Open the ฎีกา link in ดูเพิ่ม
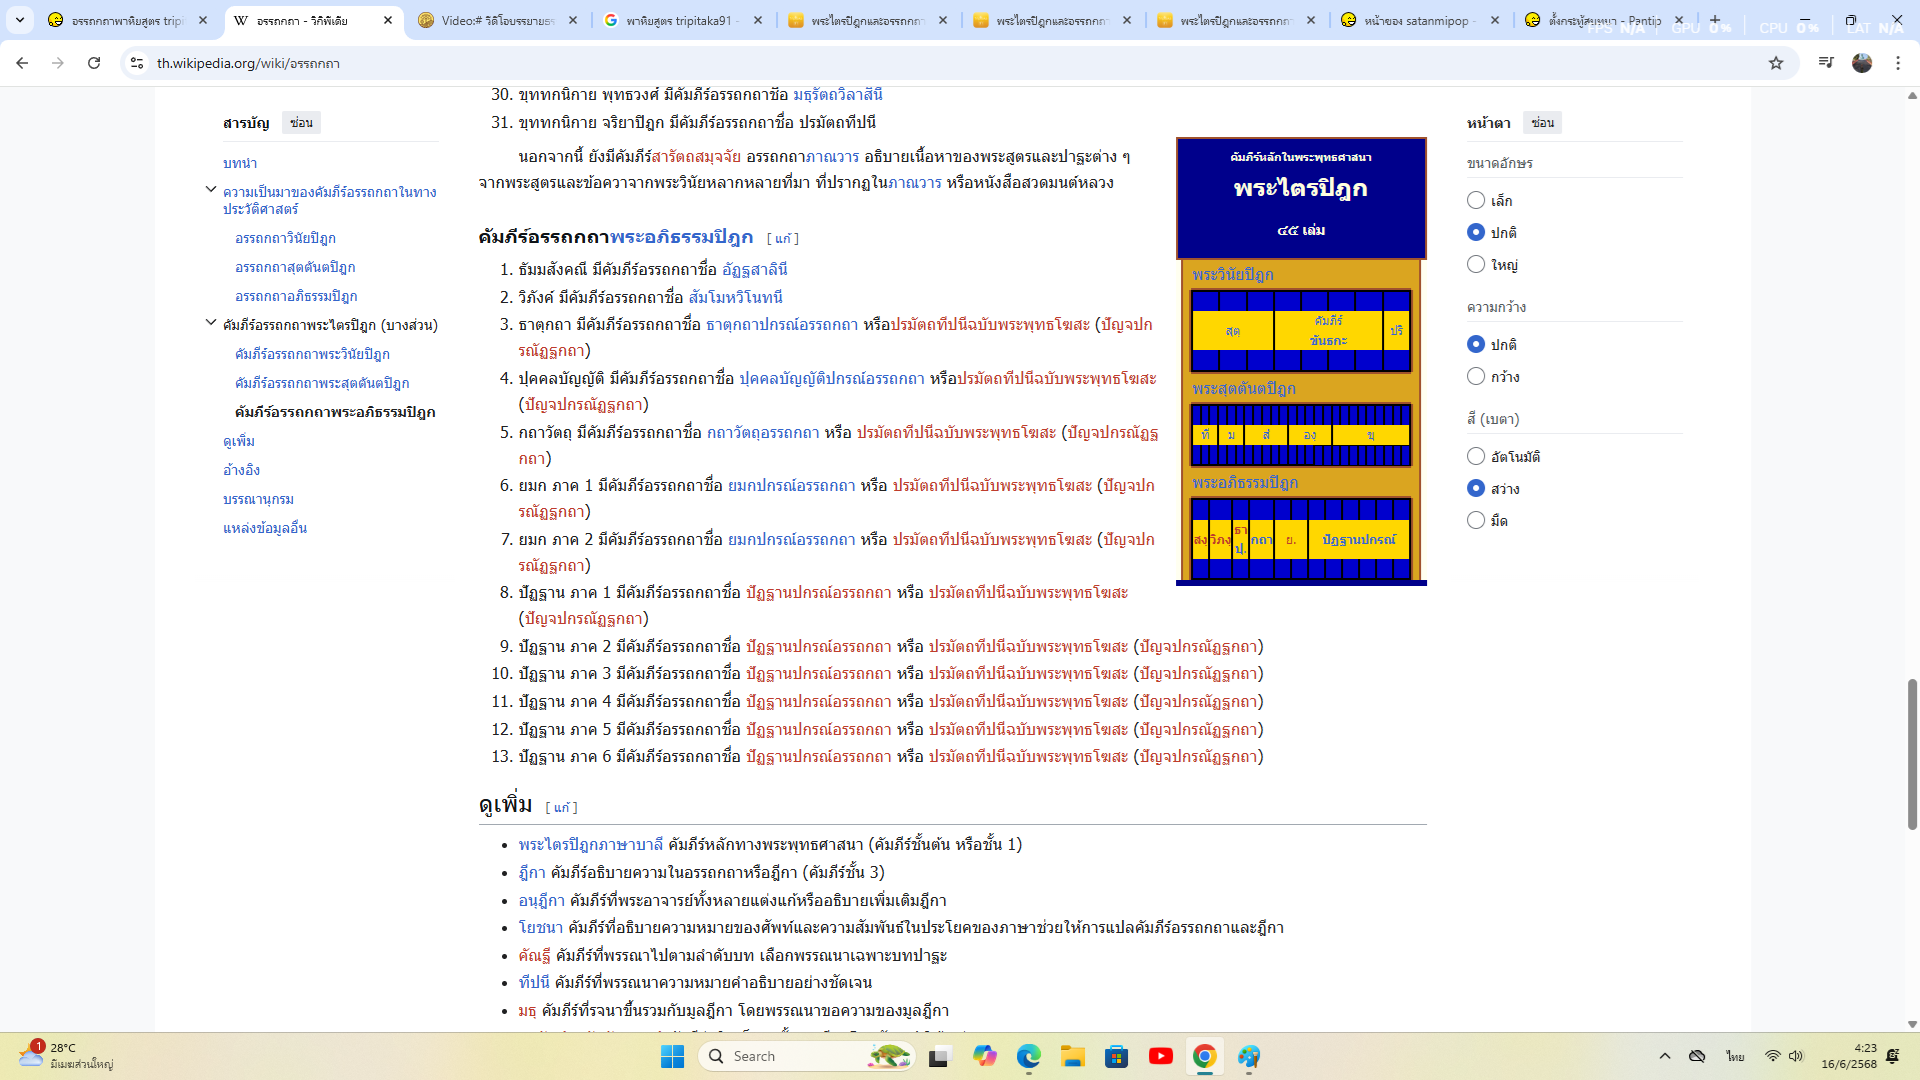Viewport: 1920px width, 1080px height. [532, 873]
